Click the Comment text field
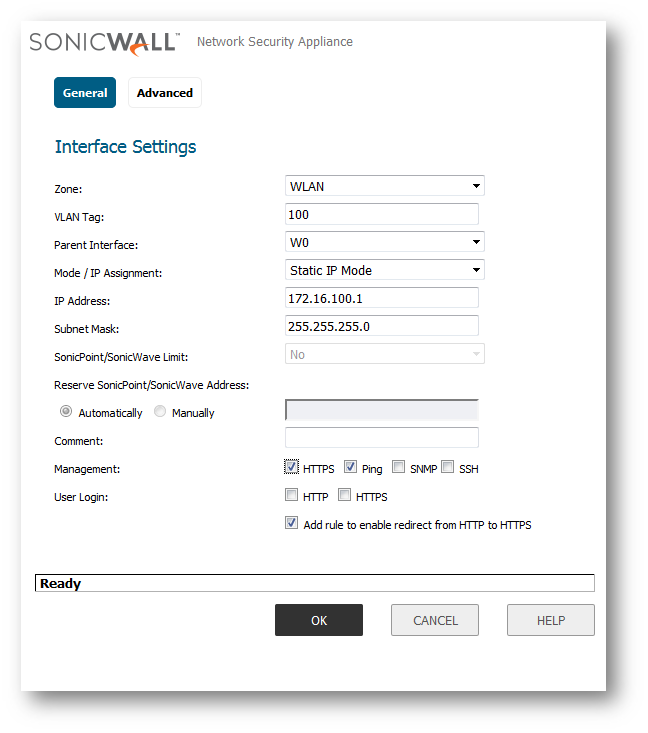 (x=381, y=438)
